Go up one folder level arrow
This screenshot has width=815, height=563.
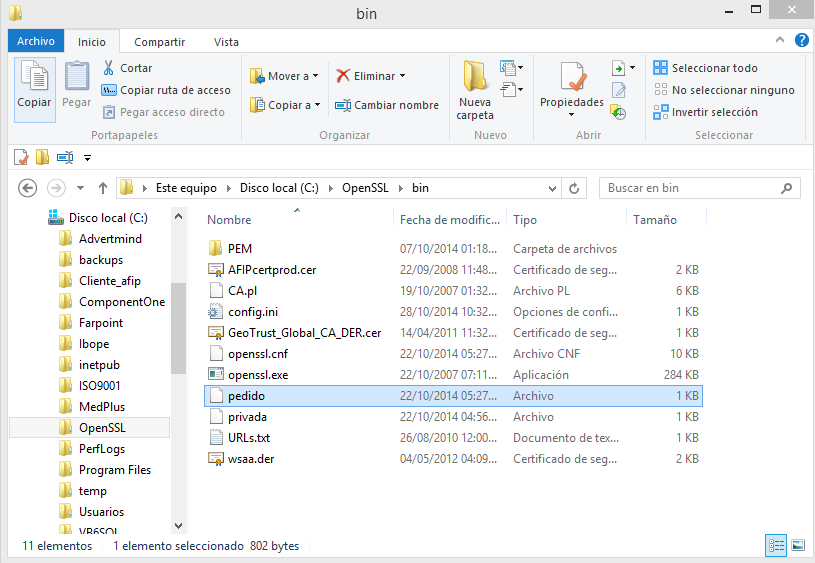tap(103, 188)
